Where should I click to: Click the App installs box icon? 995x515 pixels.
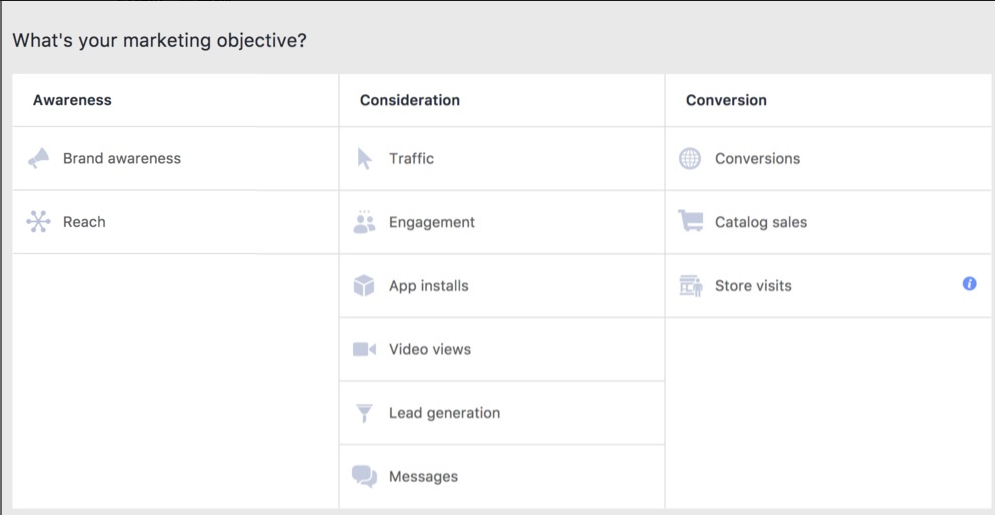click(364, 285)
